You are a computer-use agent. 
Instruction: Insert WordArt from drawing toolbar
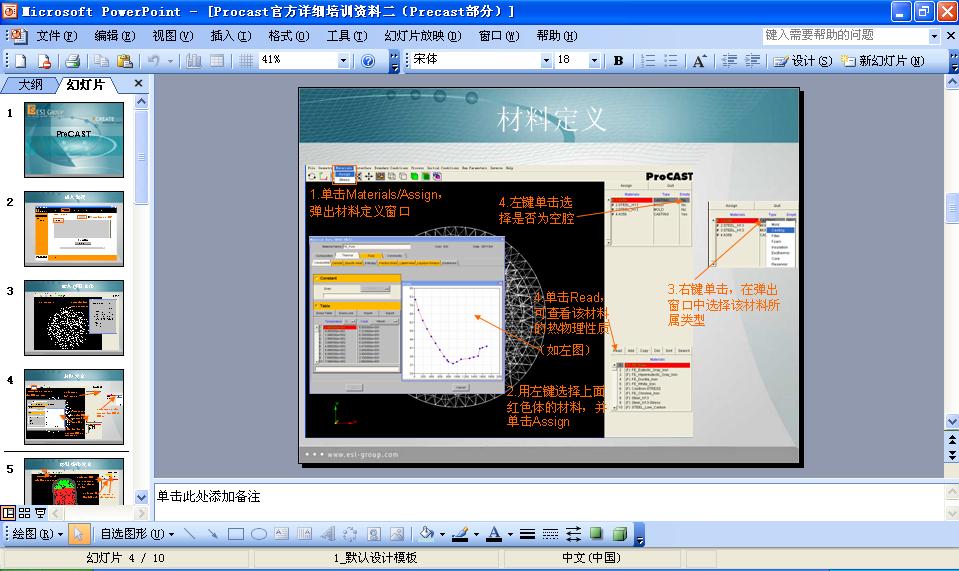coord(328,534)
